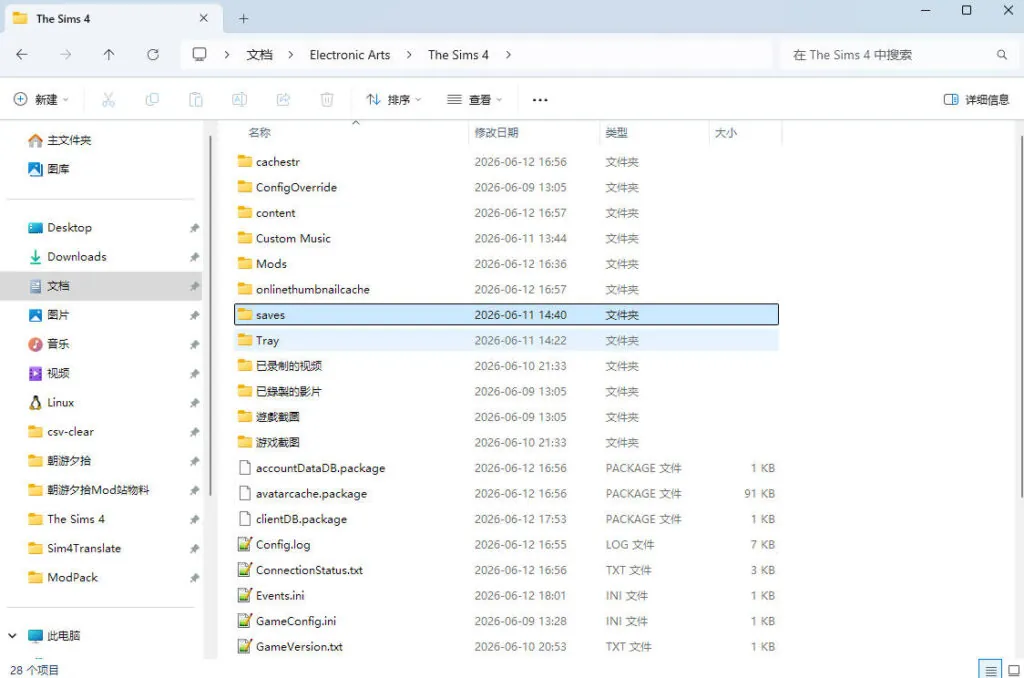1024x678 pixels.
Task: Close The Sims 4 tab
Action: 204,18
